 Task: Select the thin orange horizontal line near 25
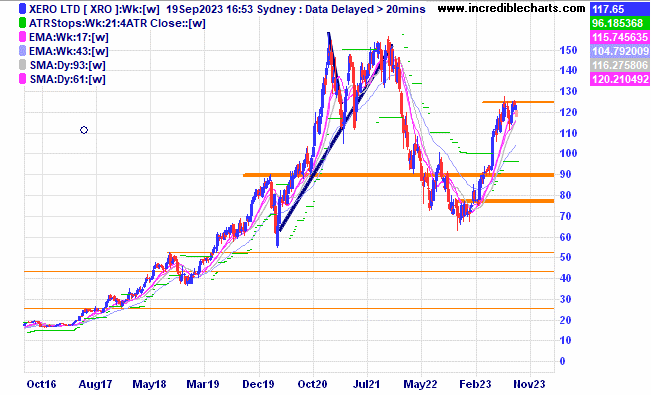point(289,308)
